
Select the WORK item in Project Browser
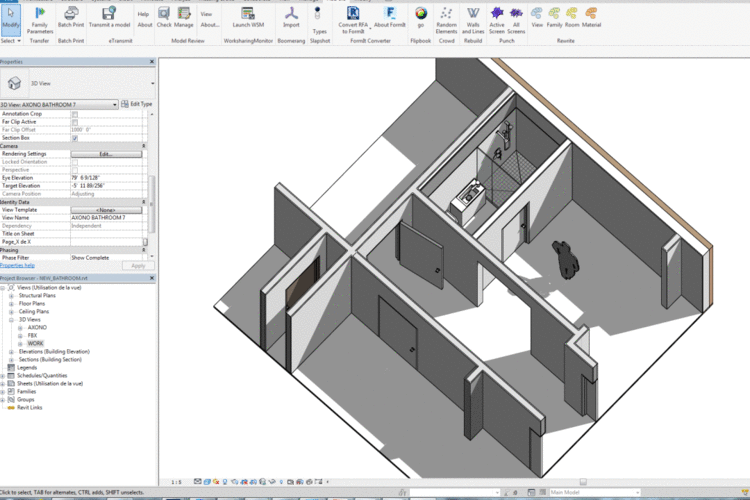pyautogui.click(x=35, y=344)
